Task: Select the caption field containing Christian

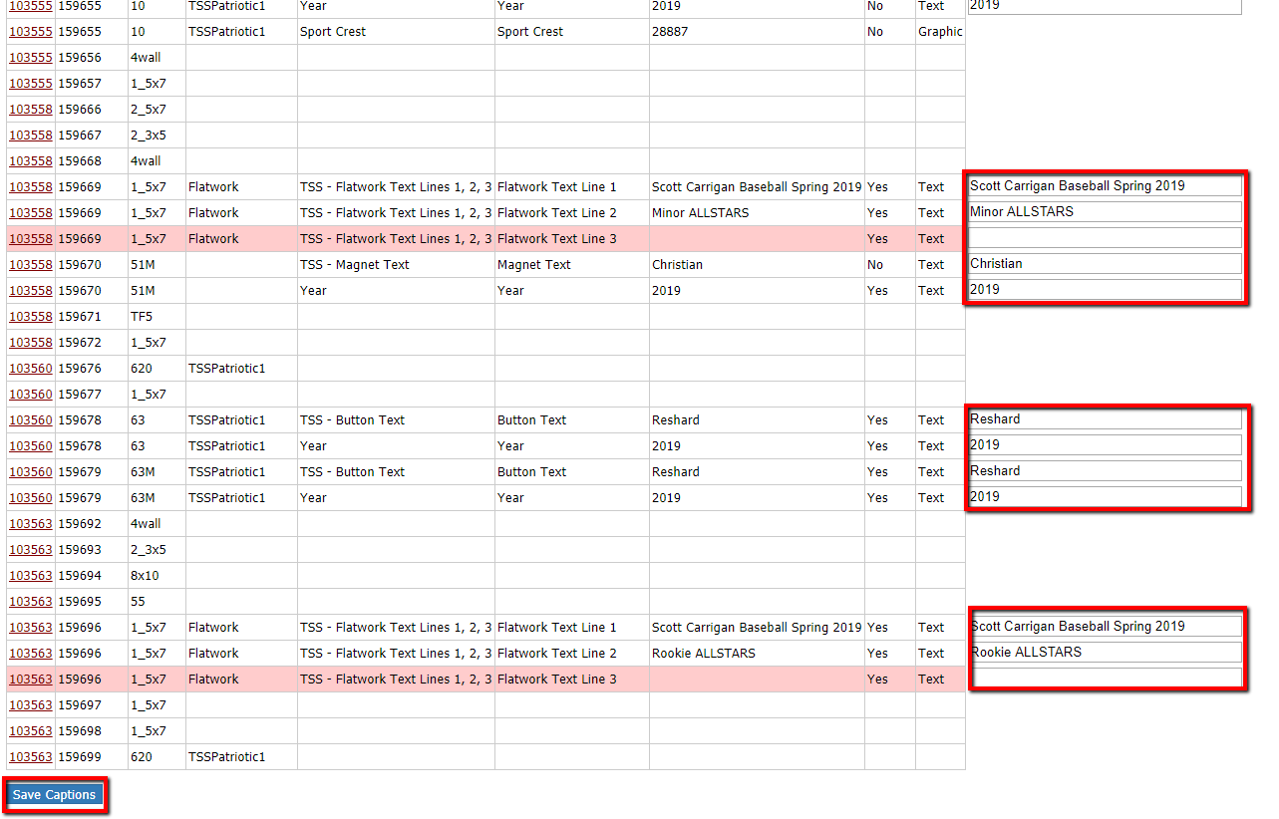Action: [x=1103, y=263]
